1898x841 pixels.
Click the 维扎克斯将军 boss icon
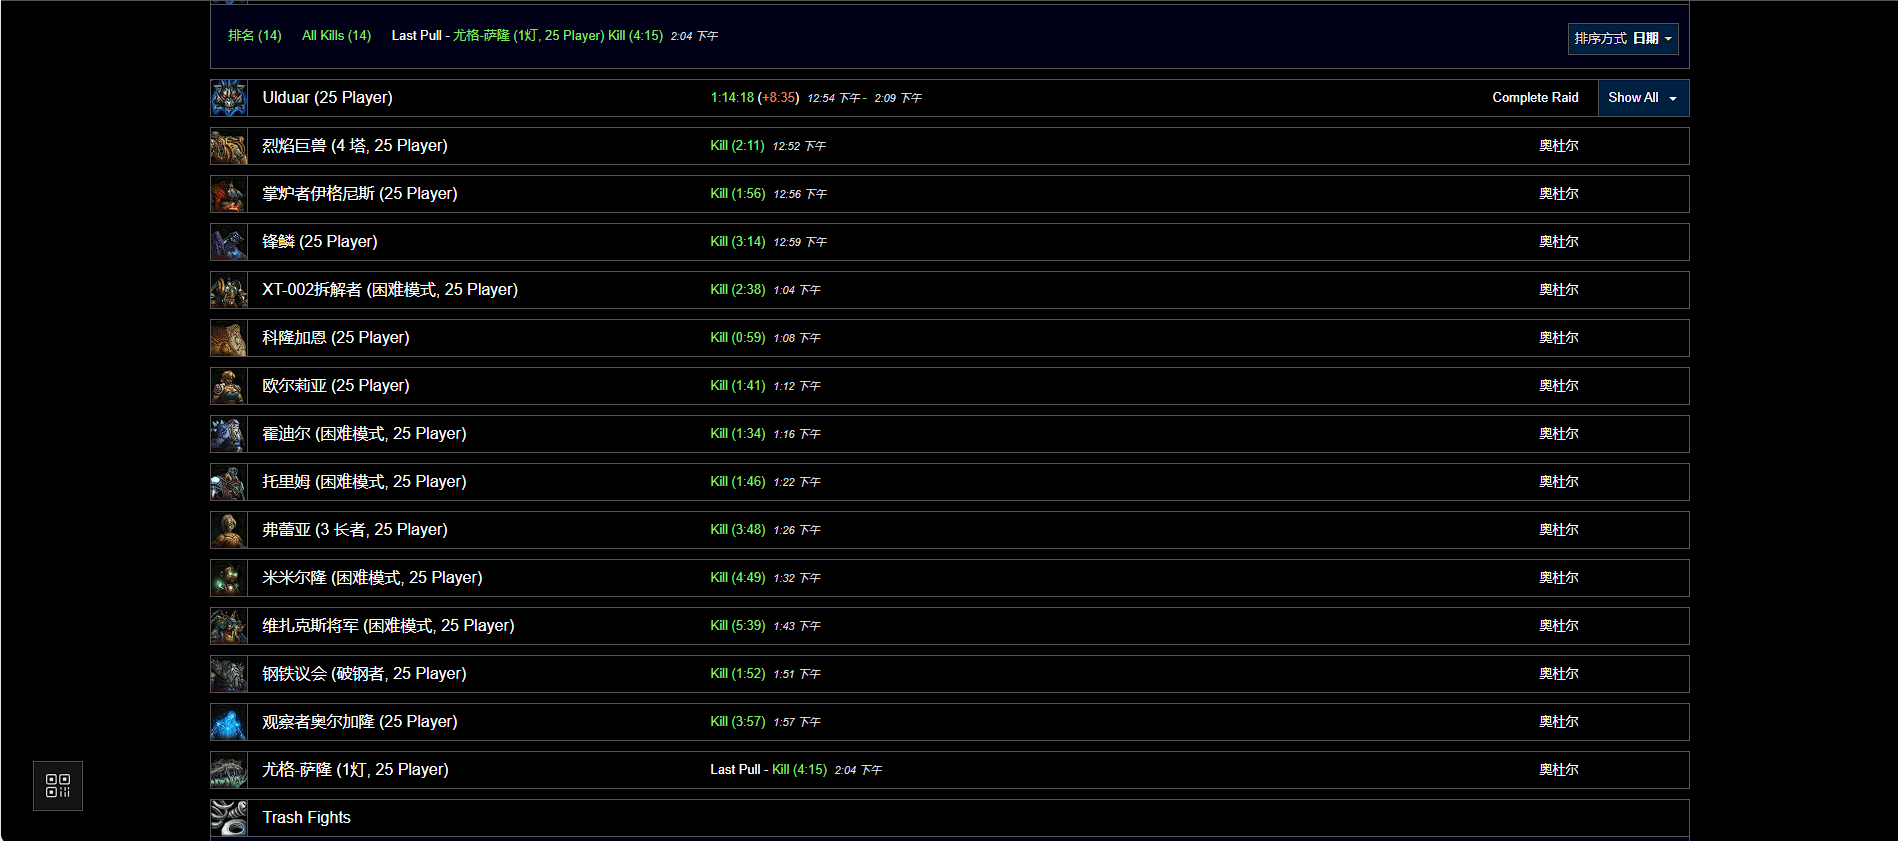(229, 626)
